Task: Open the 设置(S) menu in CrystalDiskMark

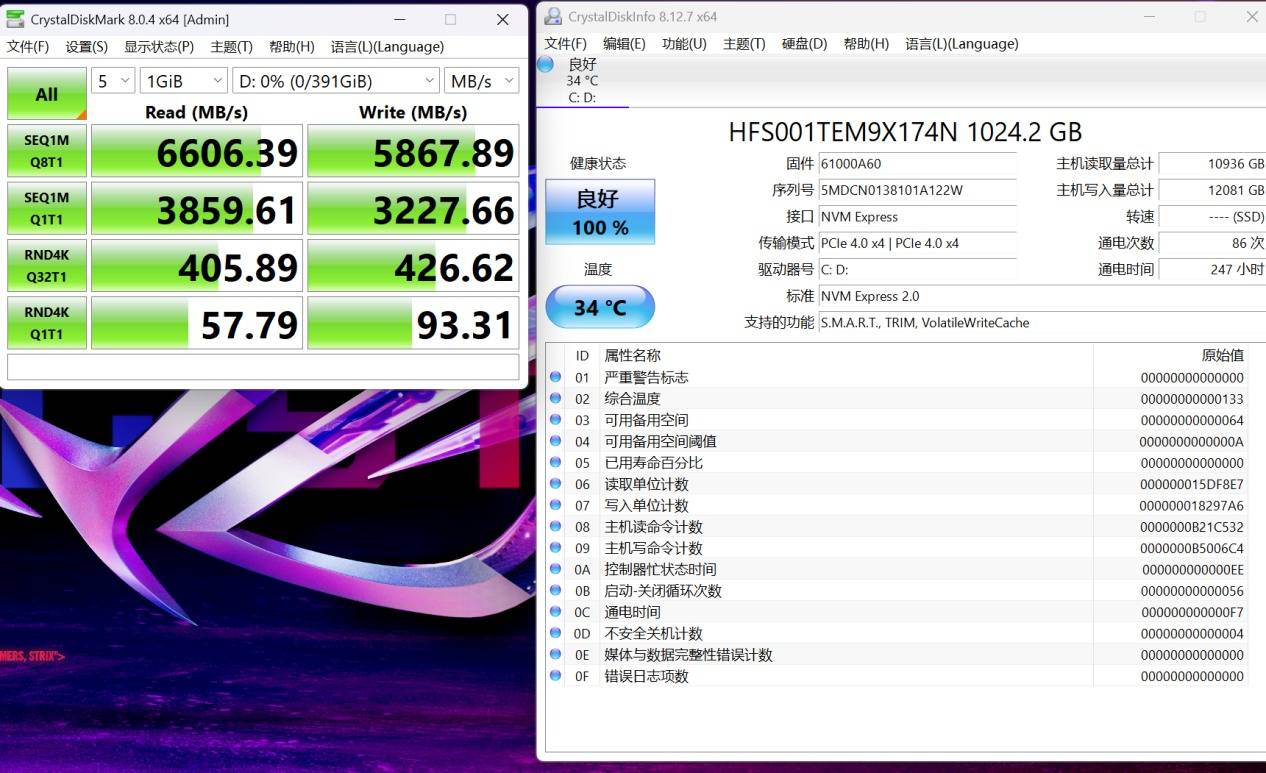Action: (86, 47)
